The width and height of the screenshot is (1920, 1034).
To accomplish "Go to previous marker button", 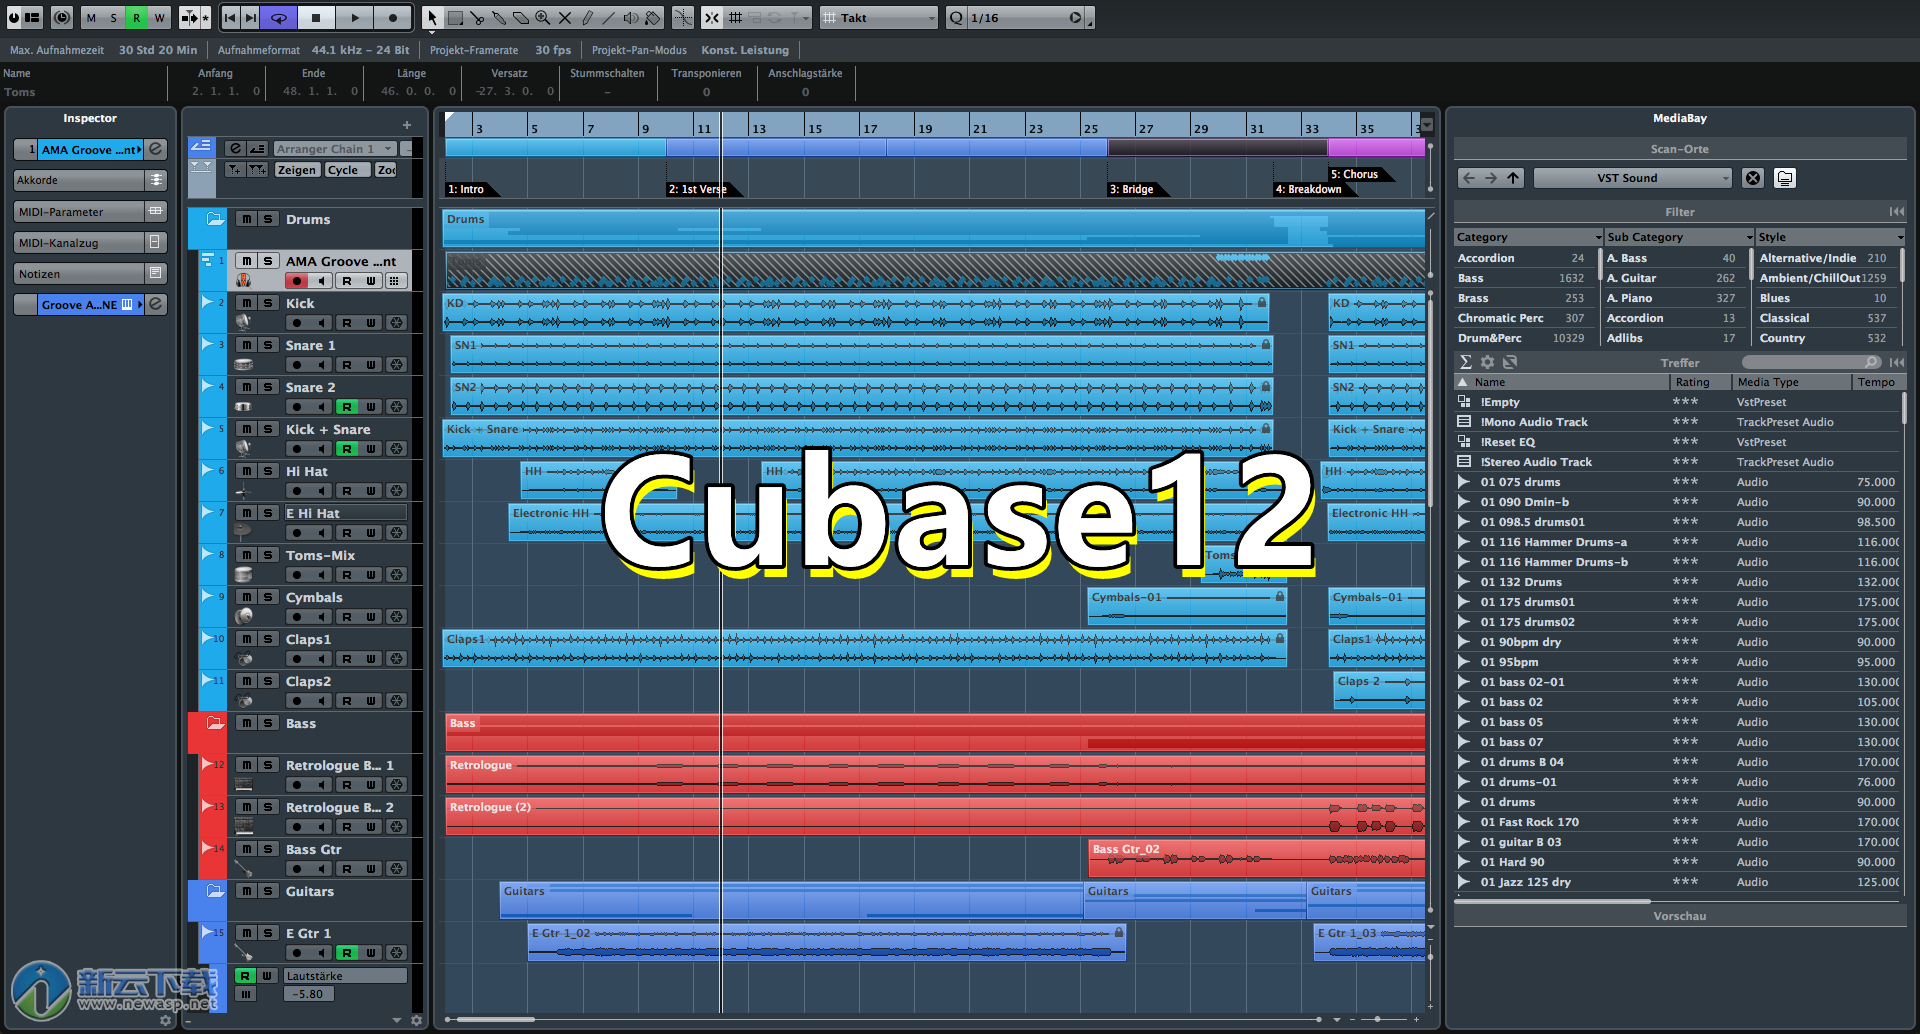I will (x=230, y=18).
